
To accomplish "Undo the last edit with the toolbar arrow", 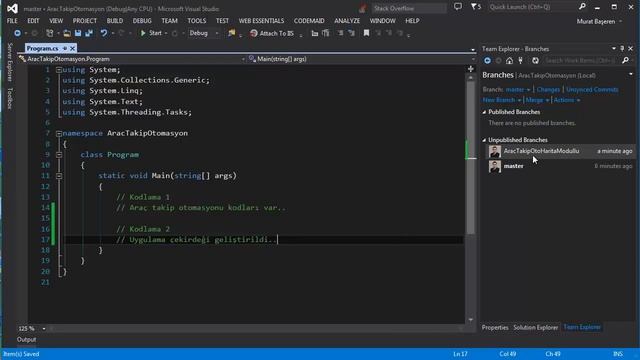I will pos(104,33).
